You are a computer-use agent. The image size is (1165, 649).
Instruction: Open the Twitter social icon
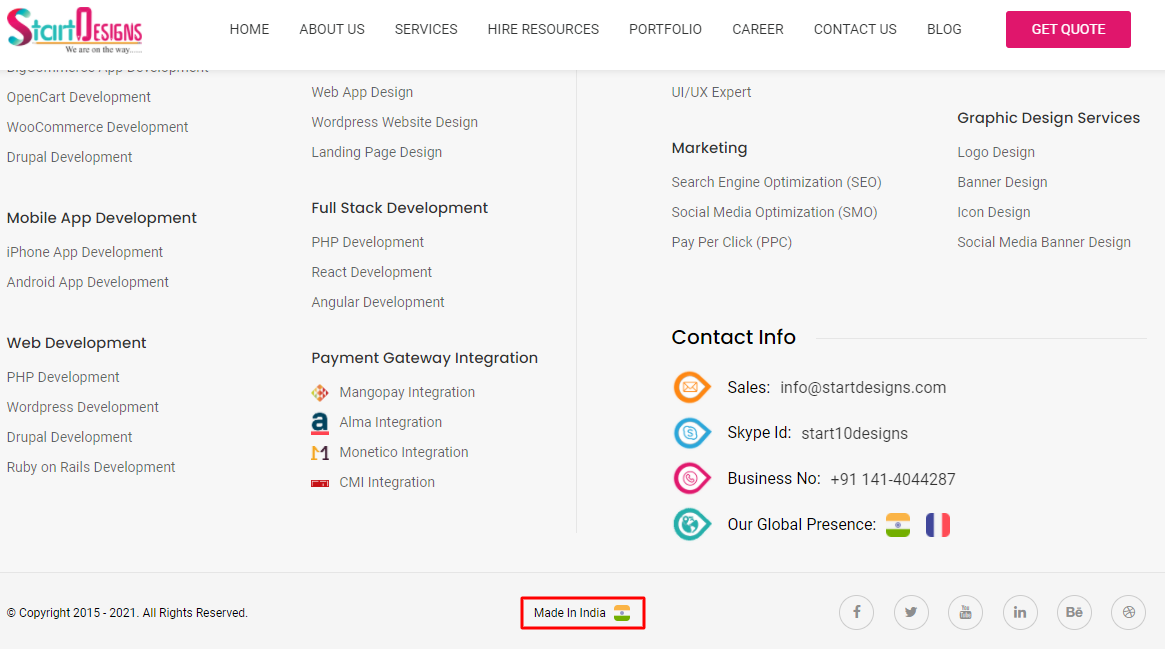911,612
